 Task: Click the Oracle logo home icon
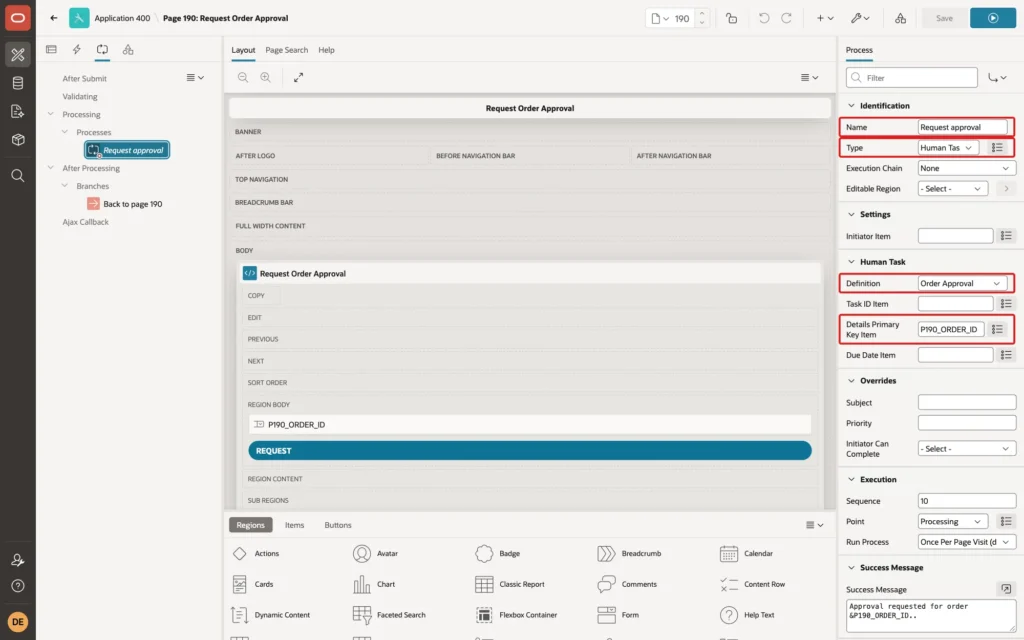tap(18, 18)
